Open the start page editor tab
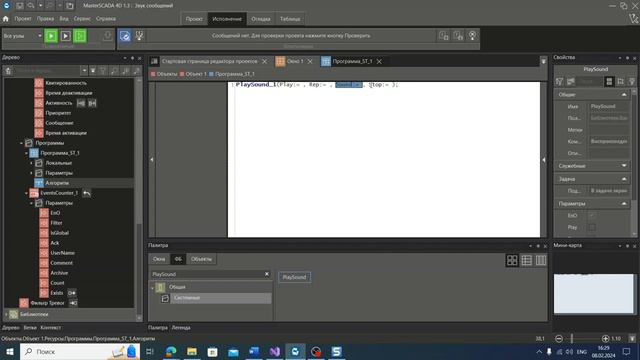 coord(209,61)
